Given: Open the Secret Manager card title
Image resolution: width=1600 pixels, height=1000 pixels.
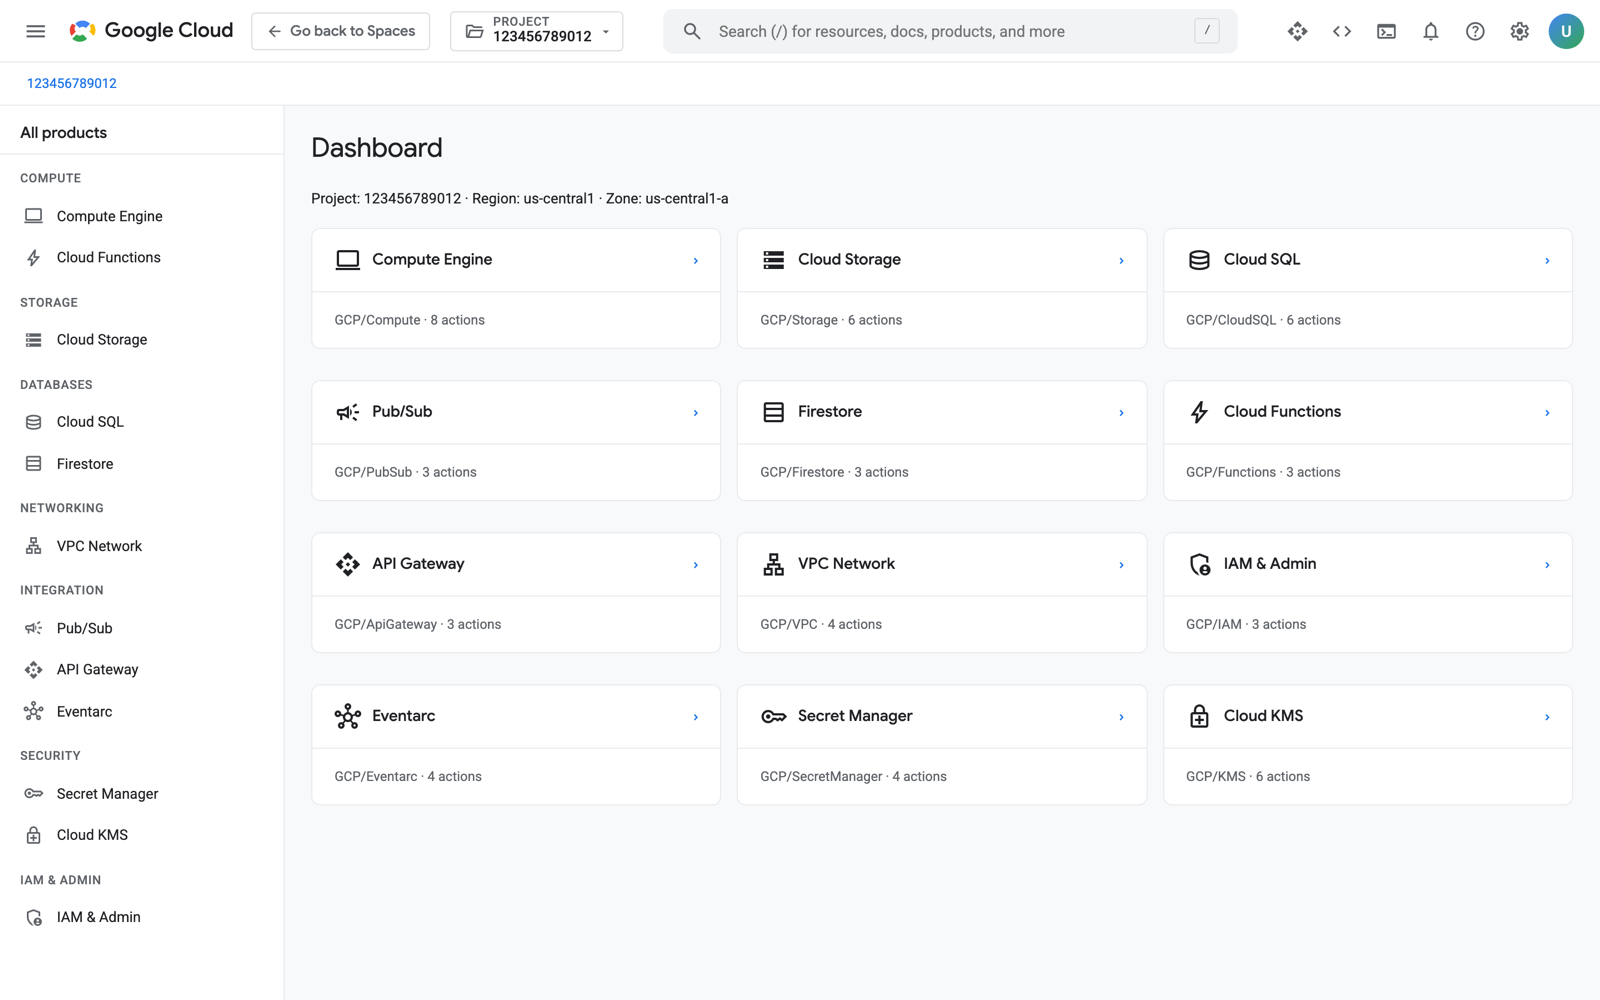Looking at the screenshot, I should [855, 716].
